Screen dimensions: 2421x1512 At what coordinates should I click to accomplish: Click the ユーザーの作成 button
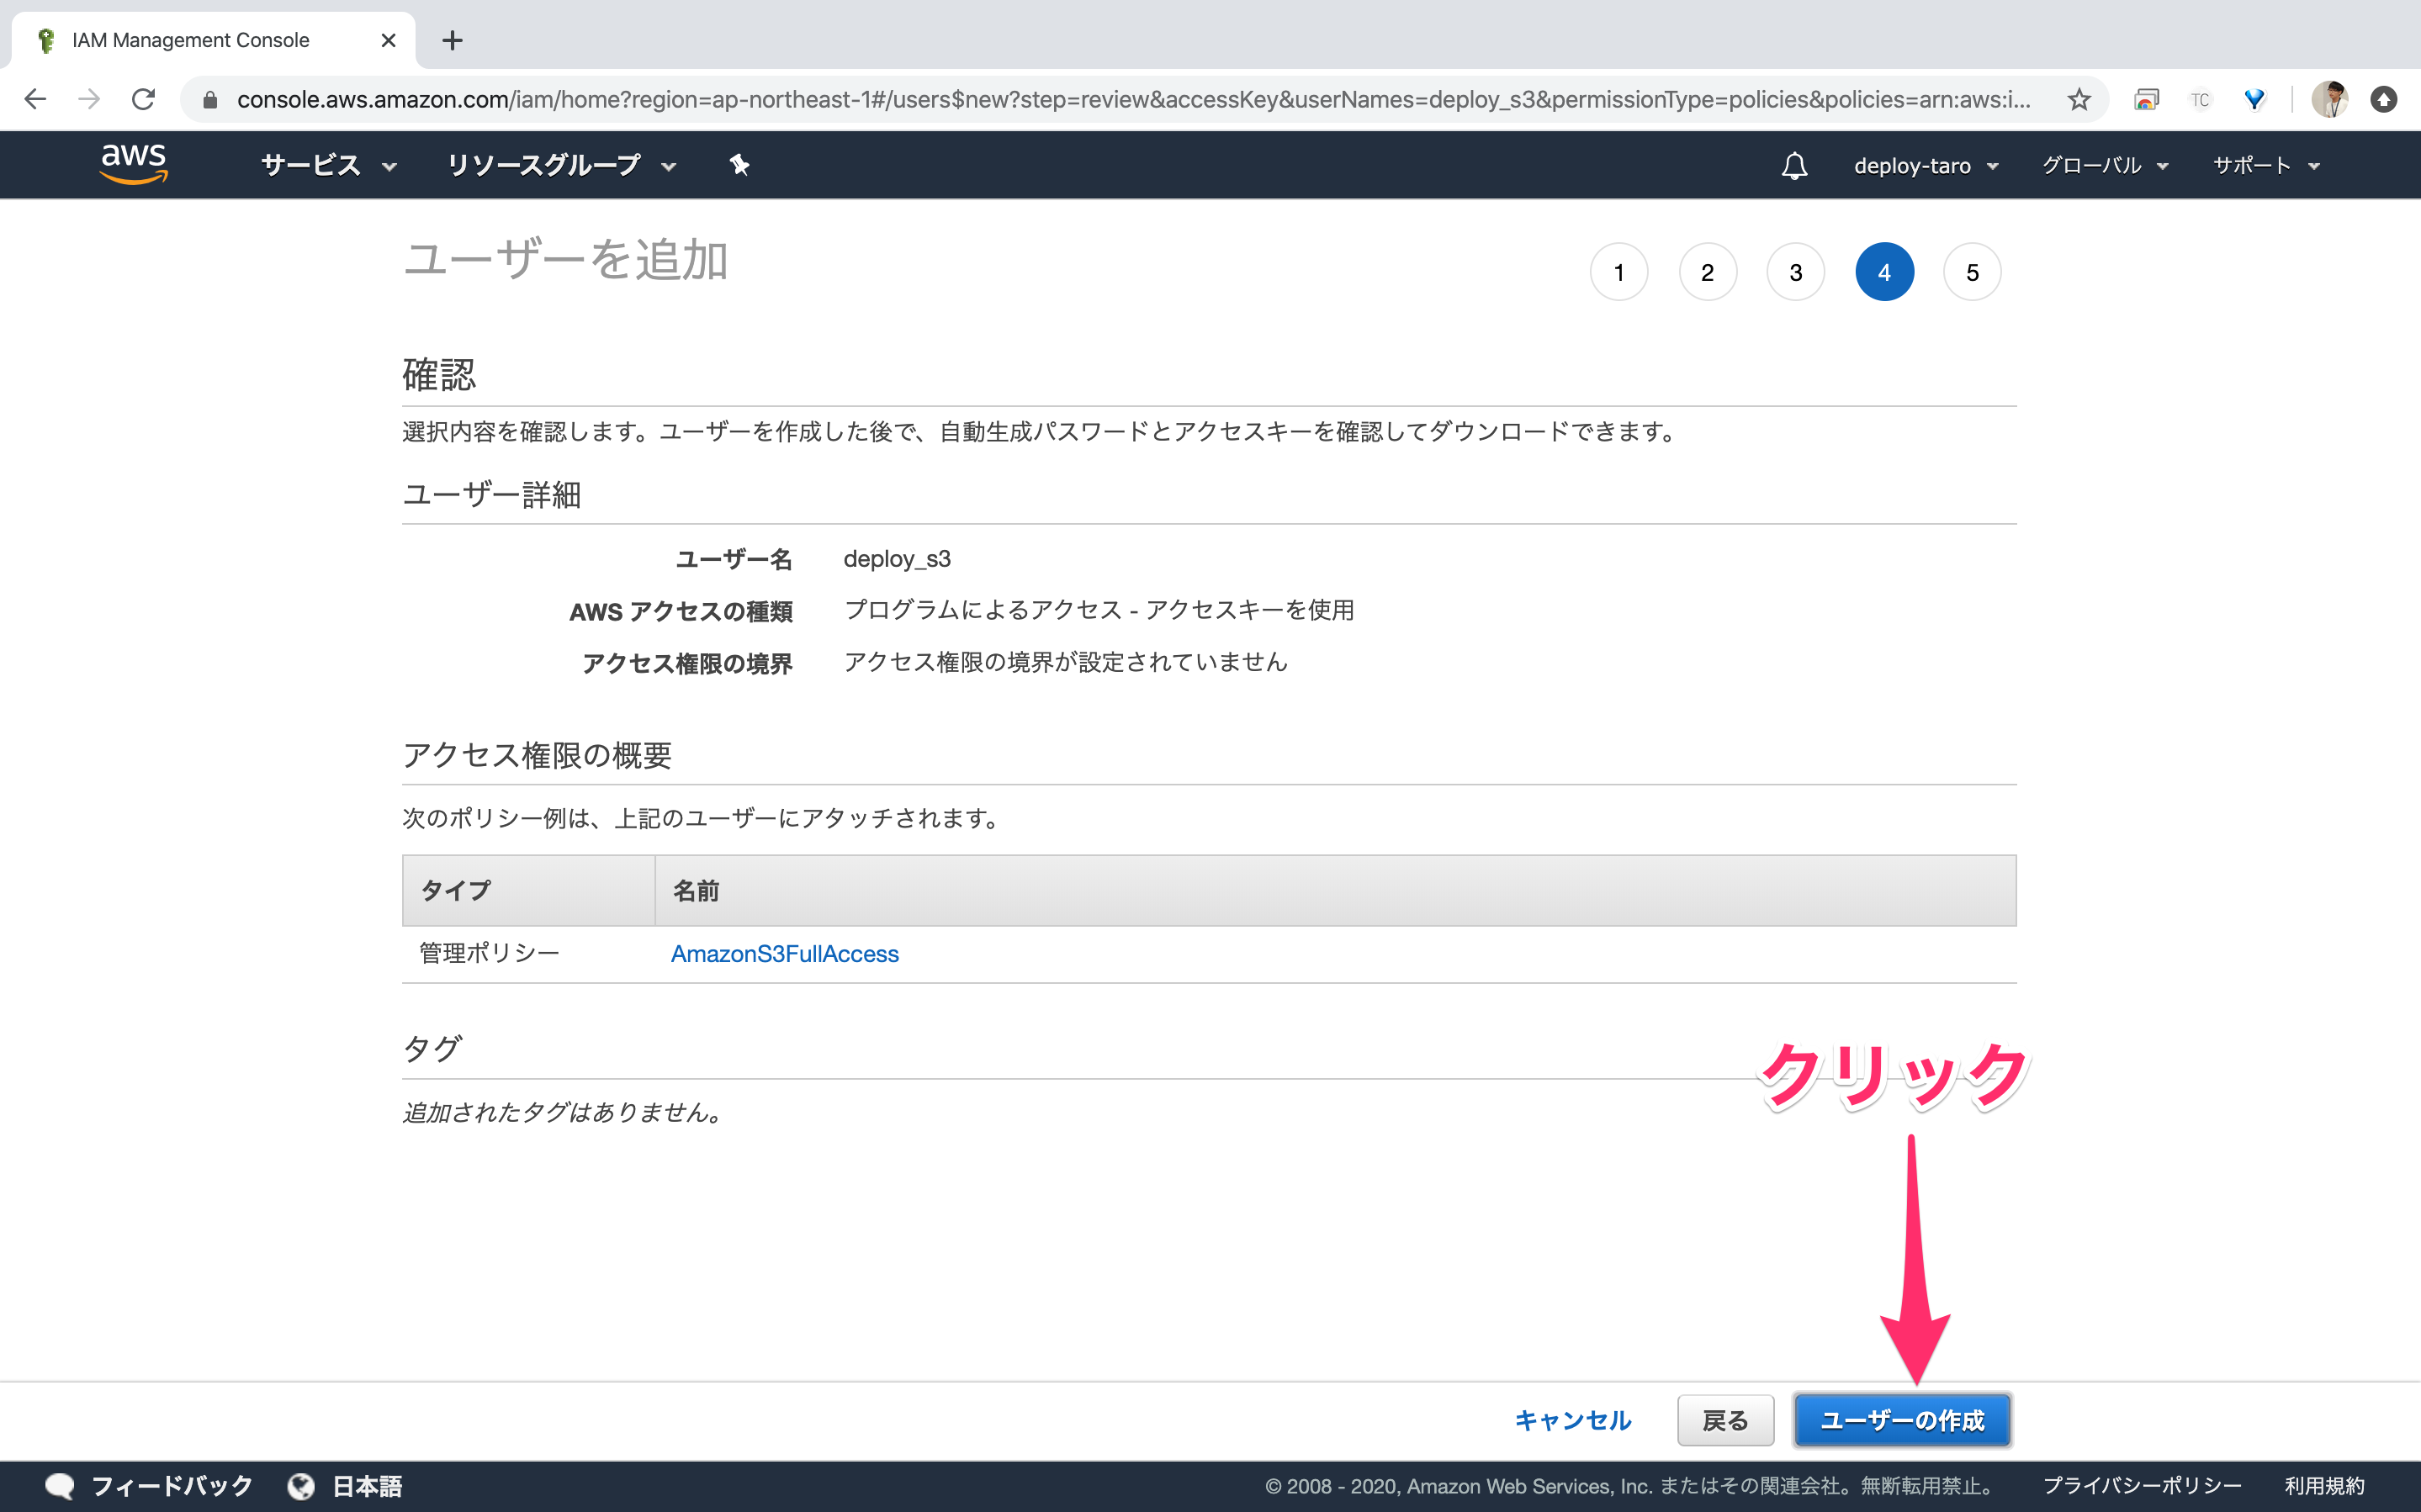point(1902,1419)
